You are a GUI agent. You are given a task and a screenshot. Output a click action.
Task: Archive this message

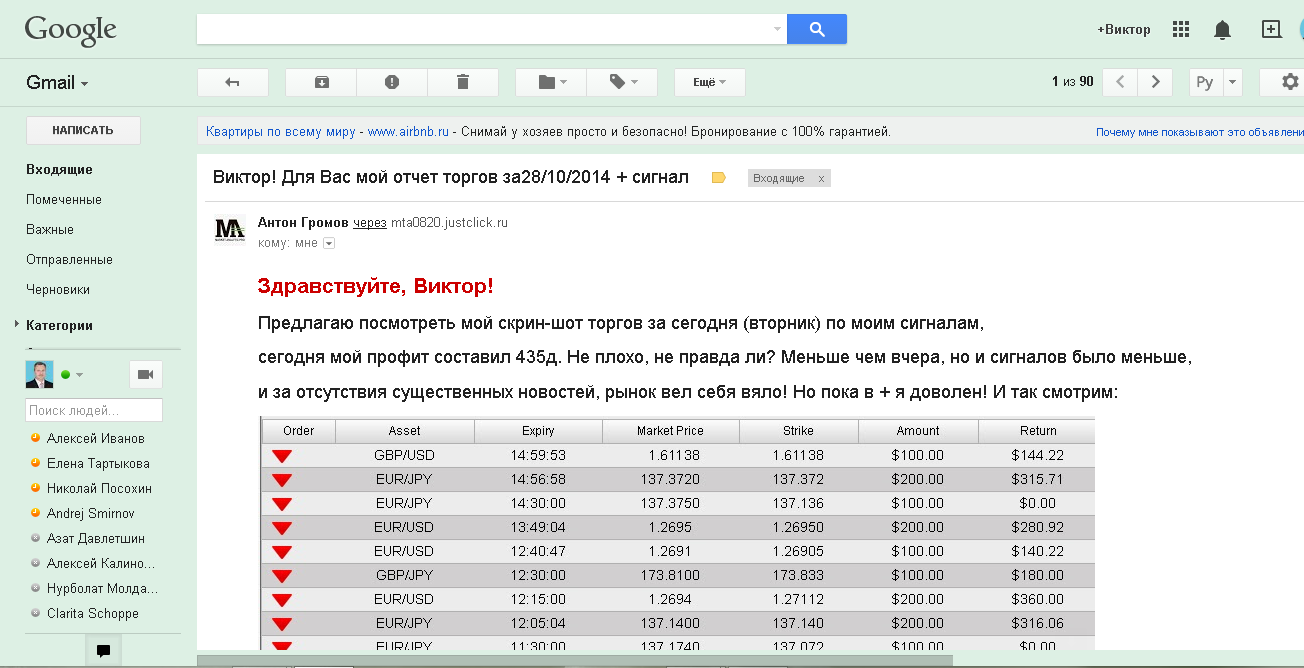click(x=321, y=82)
